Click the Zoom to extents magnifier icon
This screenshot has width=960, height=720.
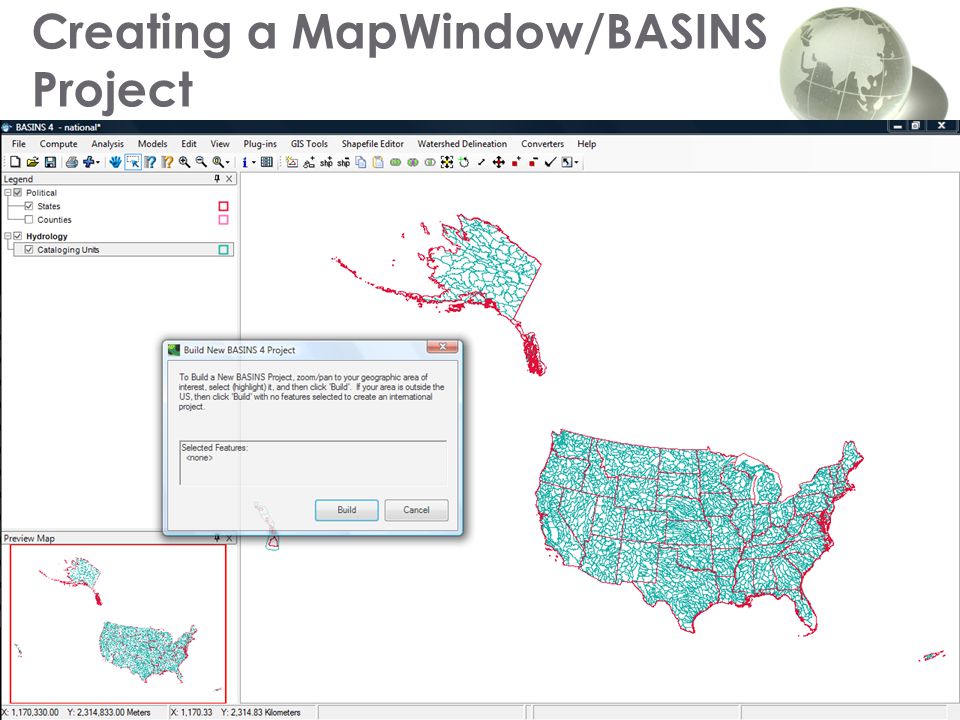click(x=218, y=162)
